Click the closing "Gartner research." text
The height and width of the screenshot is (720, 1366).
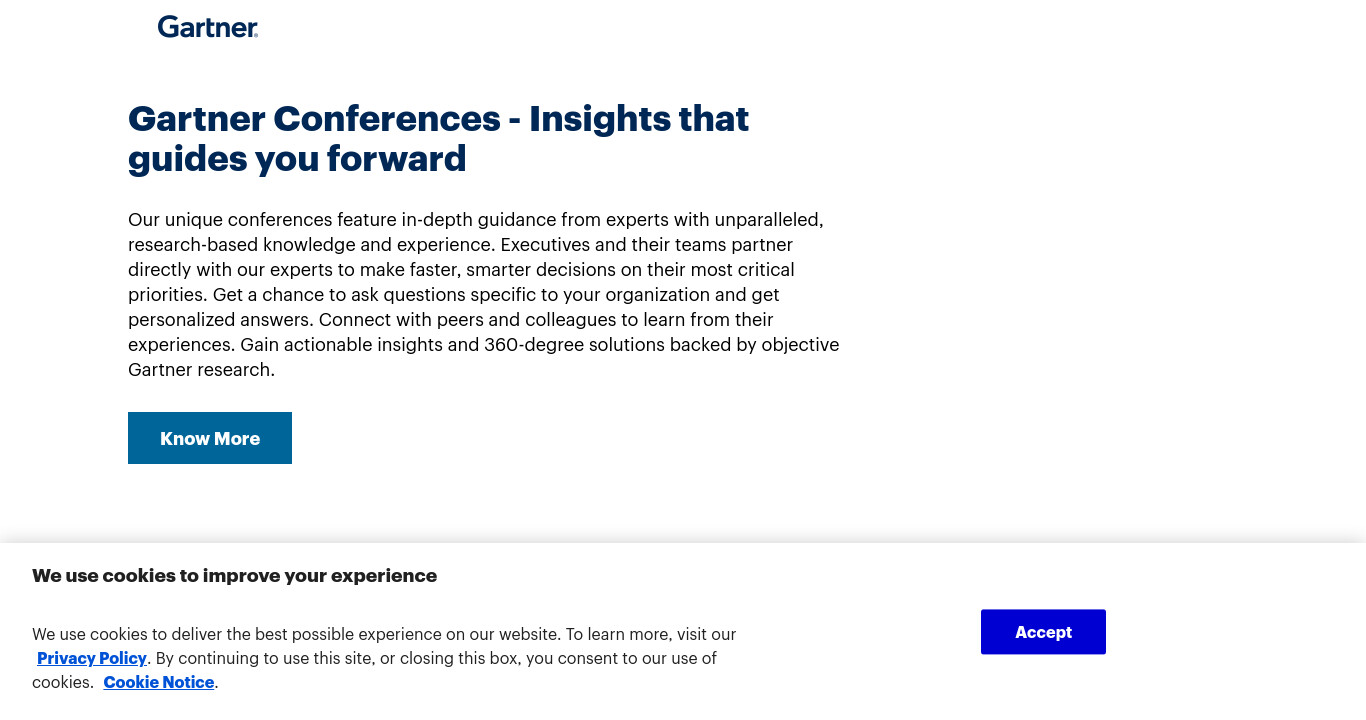(x=201, y=369)
